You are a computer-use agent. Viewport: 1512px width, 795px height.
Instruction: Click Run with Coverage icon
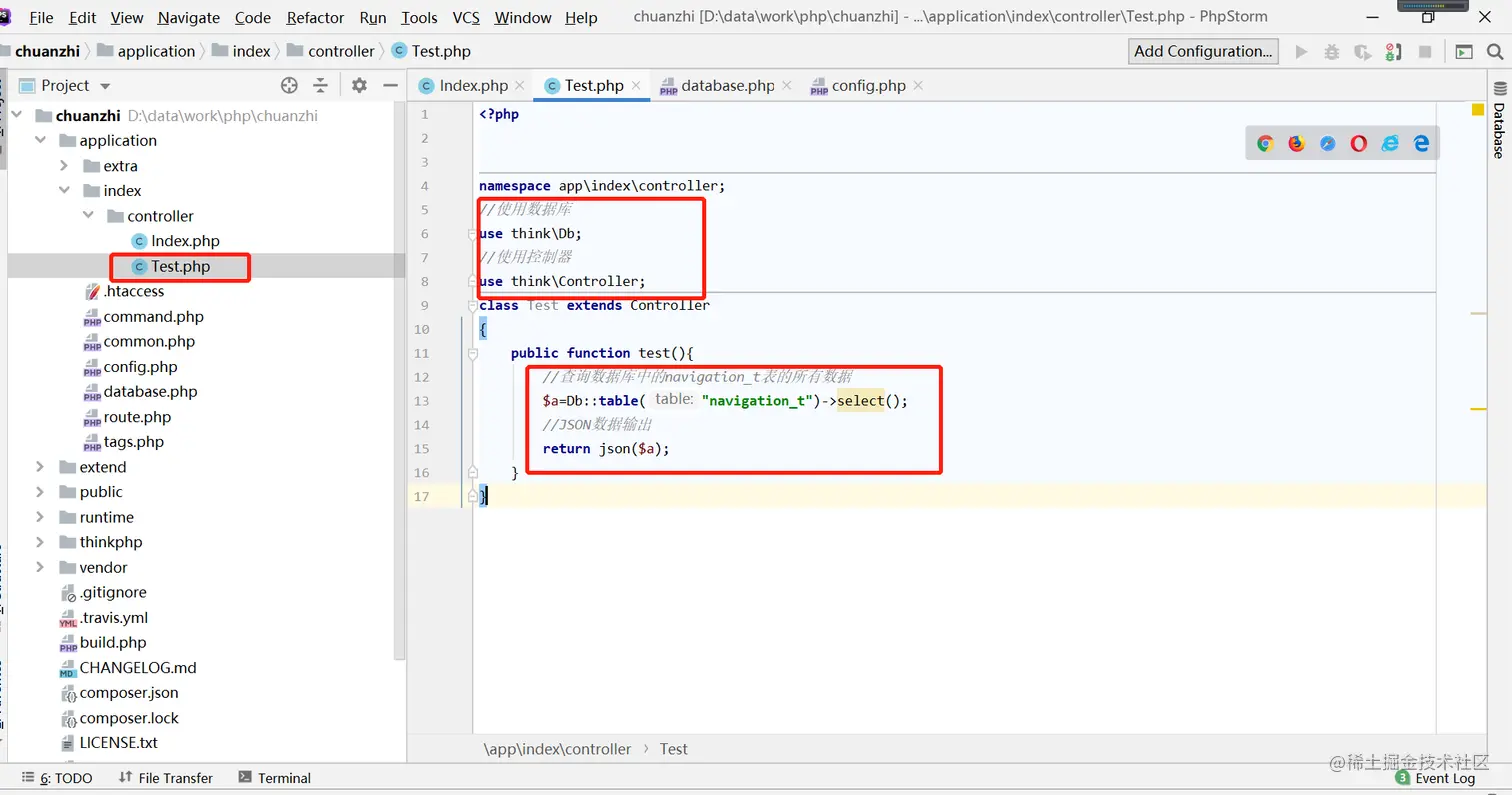[1362, 52]
